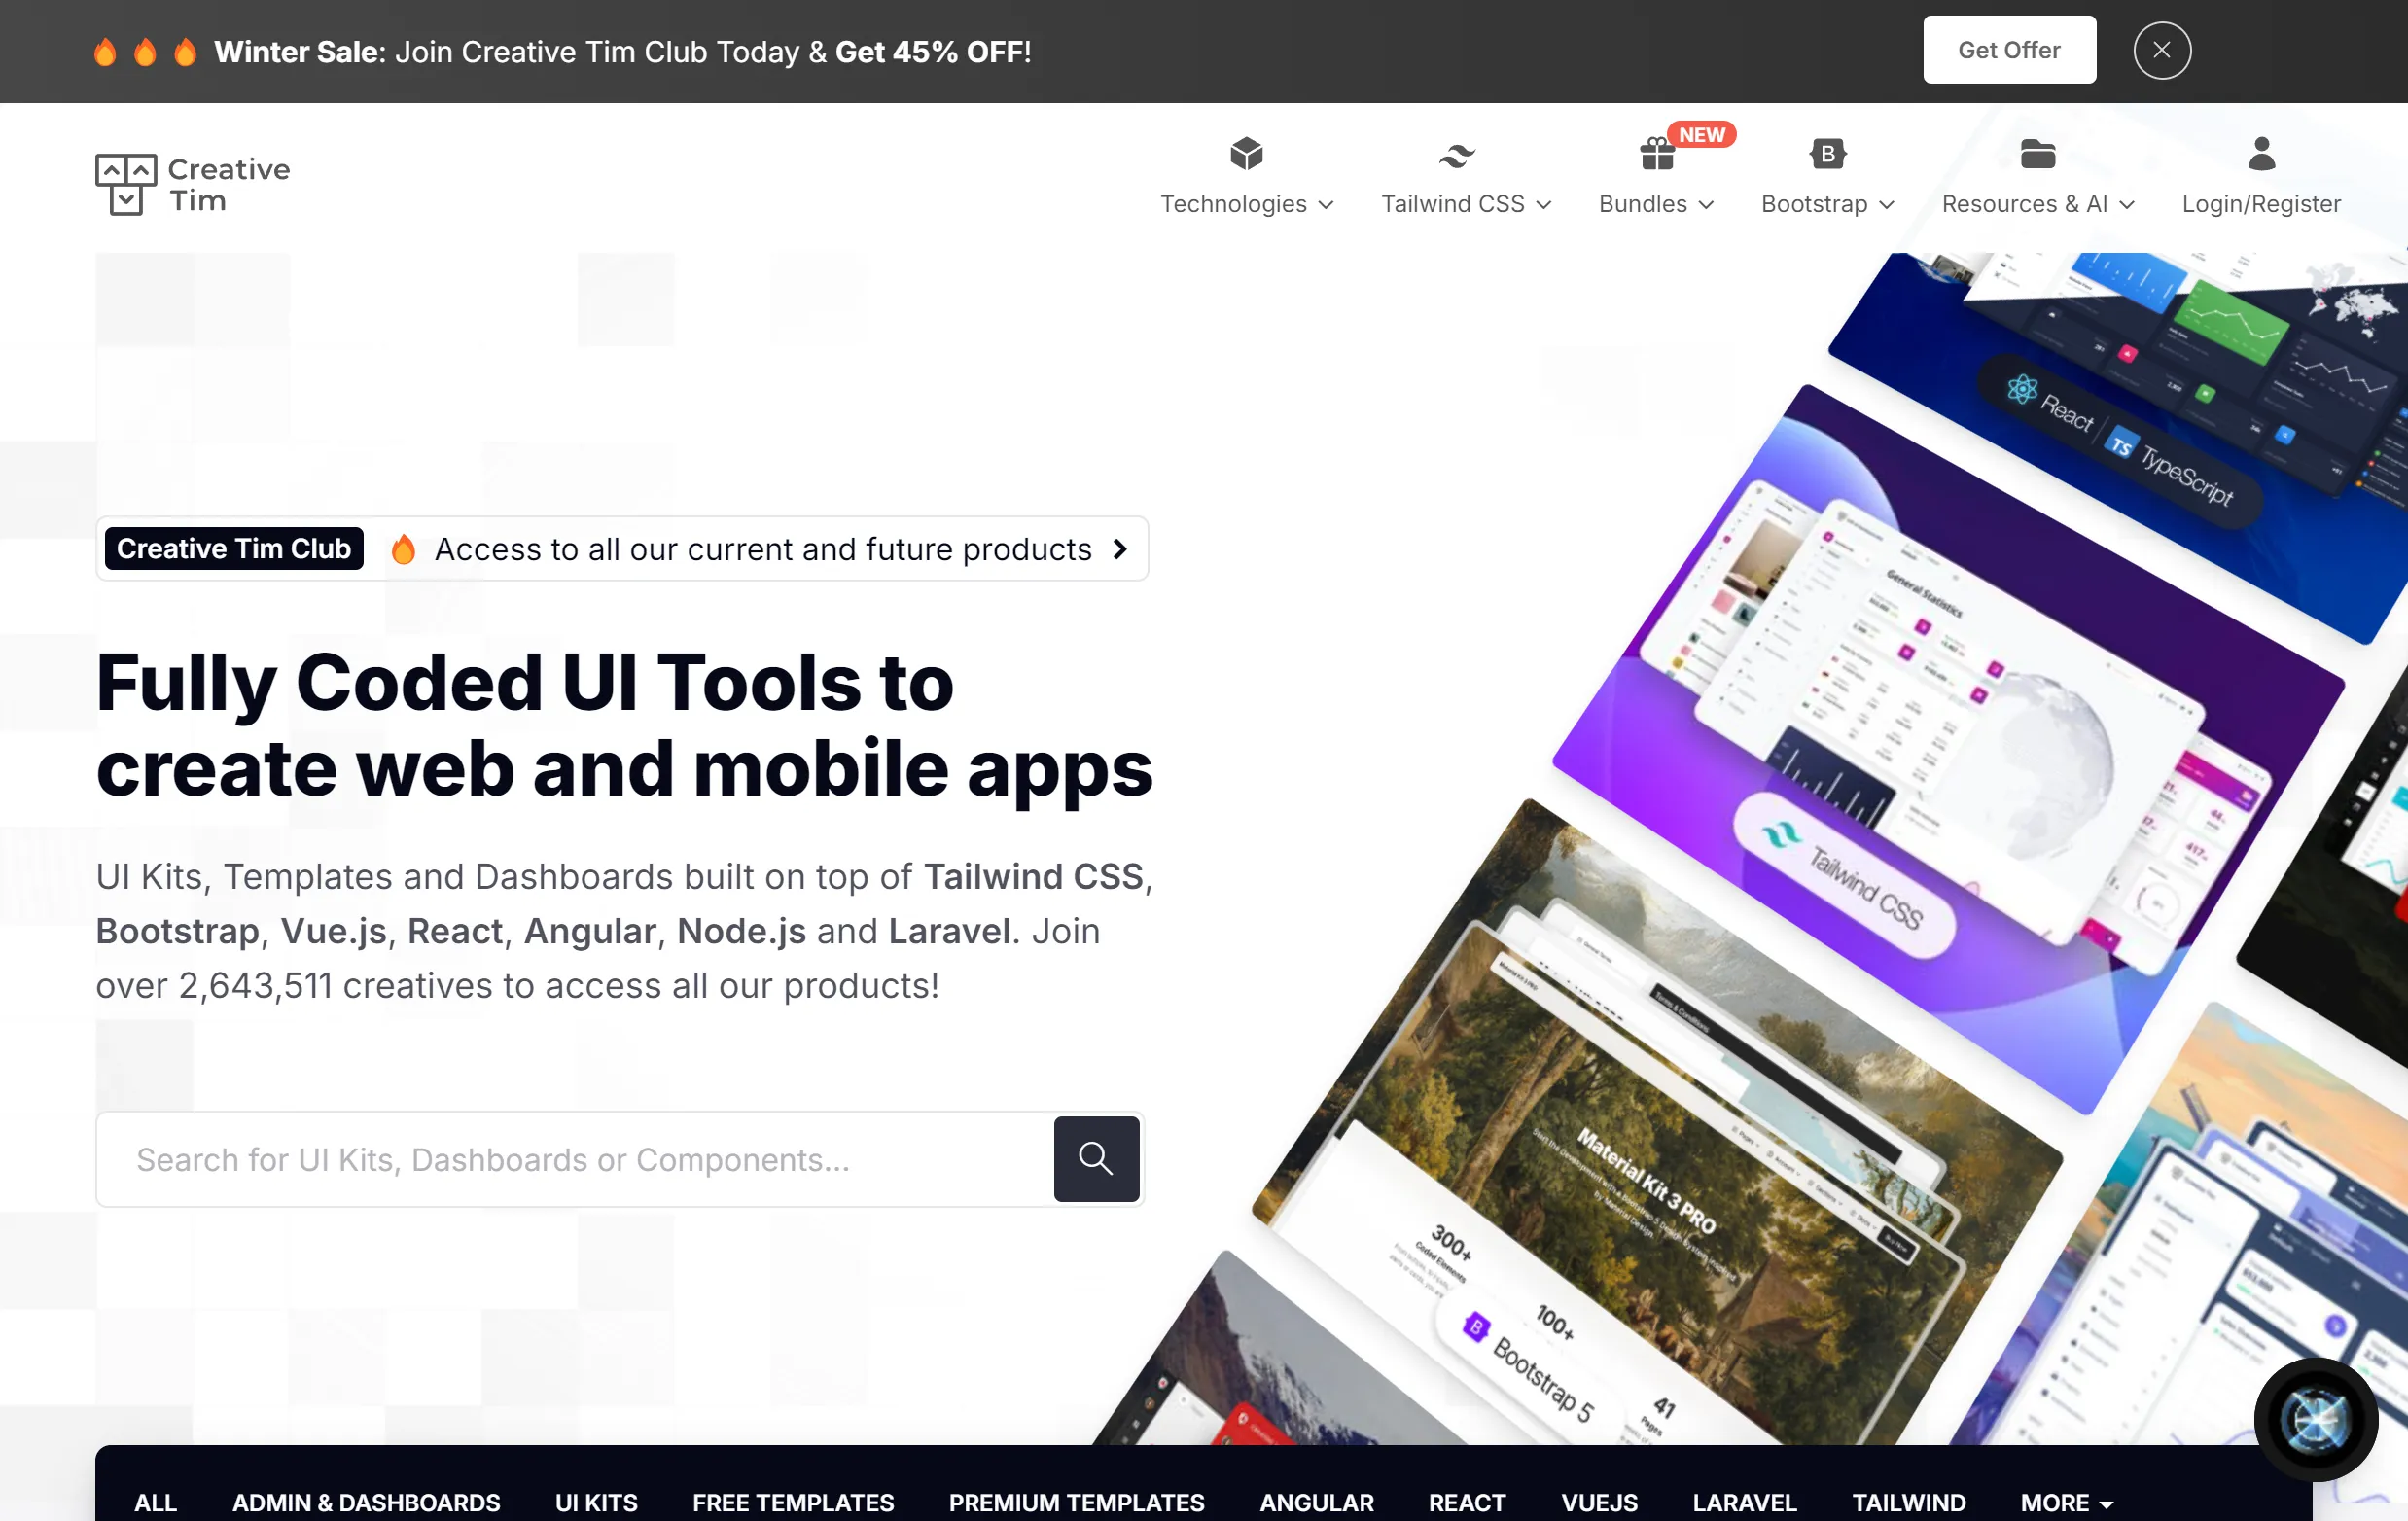This screenshot has width=2408, height=1521.
Task: Select the ALL category tab
Action: tap(156, 1502)
